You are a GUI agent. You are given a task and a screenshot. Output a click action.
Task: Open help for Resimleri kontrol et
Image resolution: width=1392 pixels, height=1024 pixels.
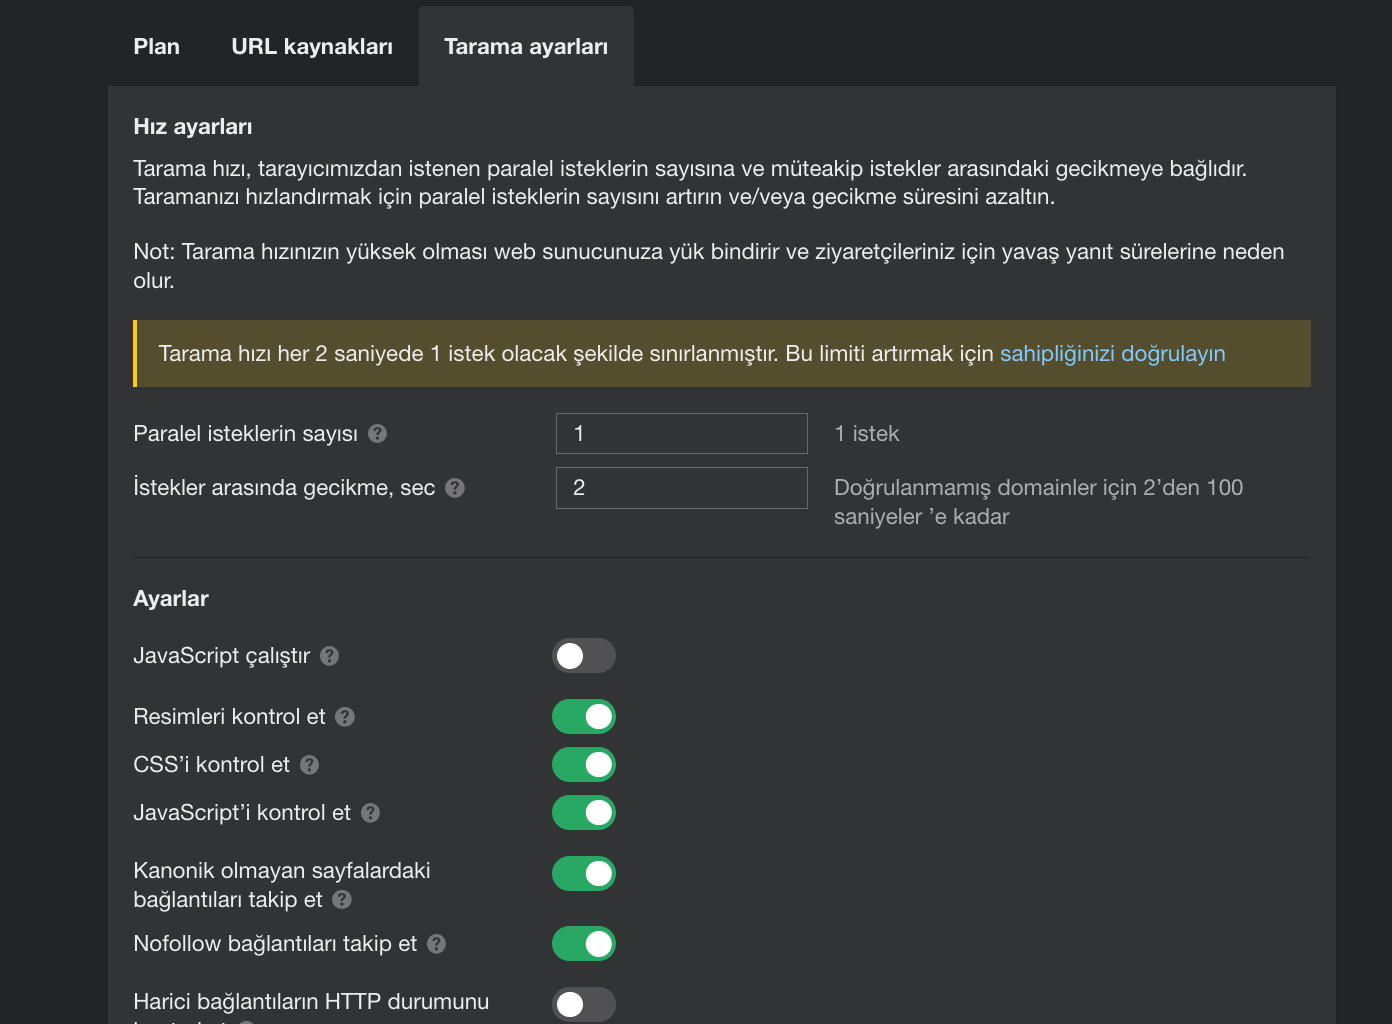(x=344, y=716)
